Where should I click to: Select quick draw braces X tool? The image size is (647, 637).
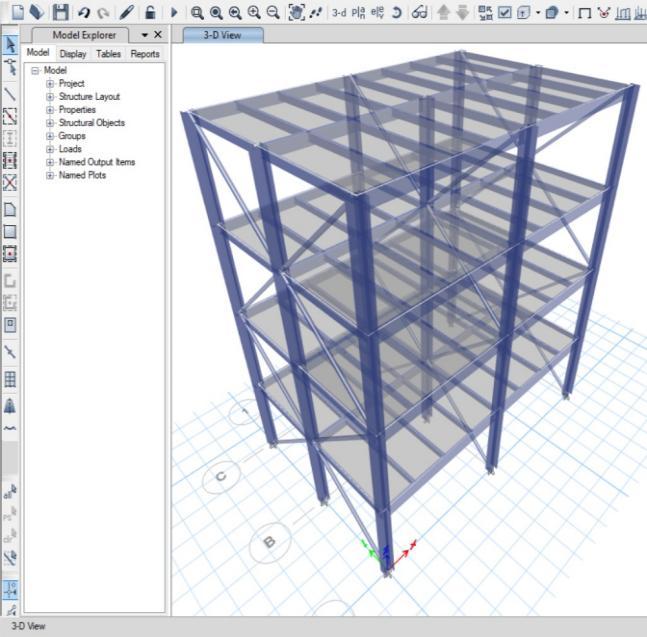(10, 182)
